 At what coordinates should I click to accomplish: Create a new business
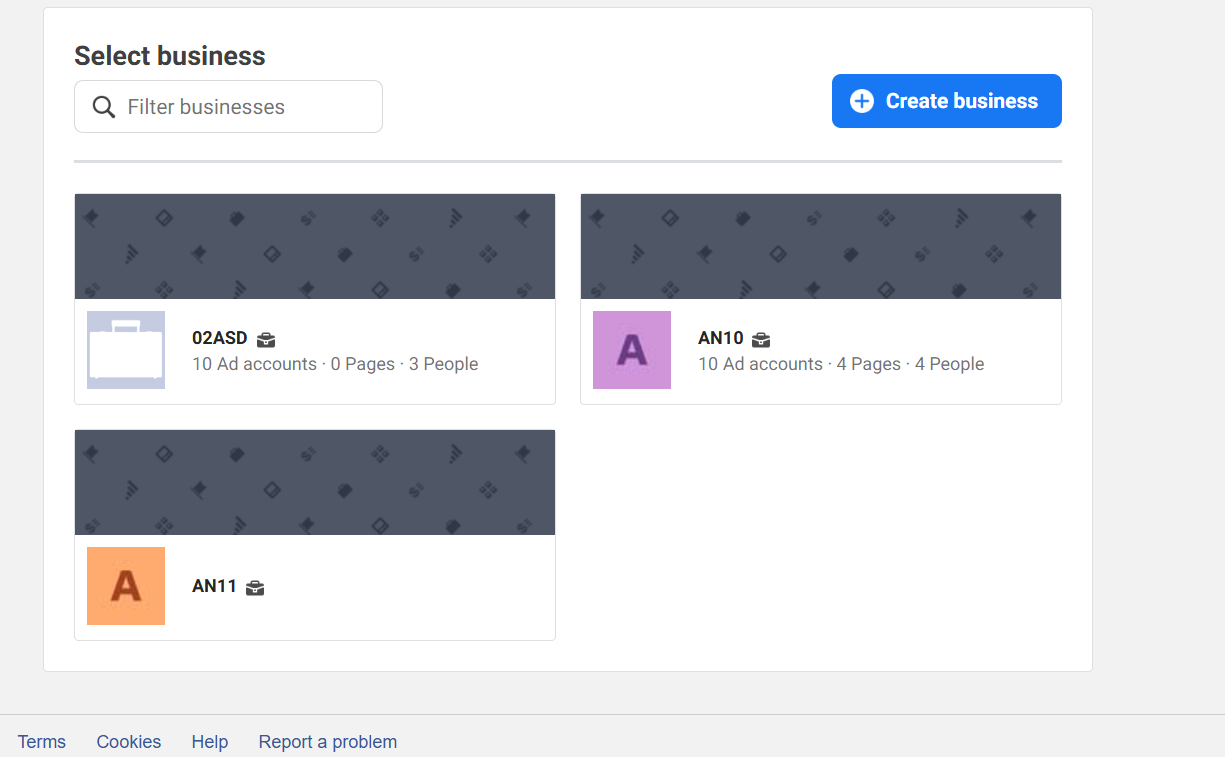click(947, 101)
